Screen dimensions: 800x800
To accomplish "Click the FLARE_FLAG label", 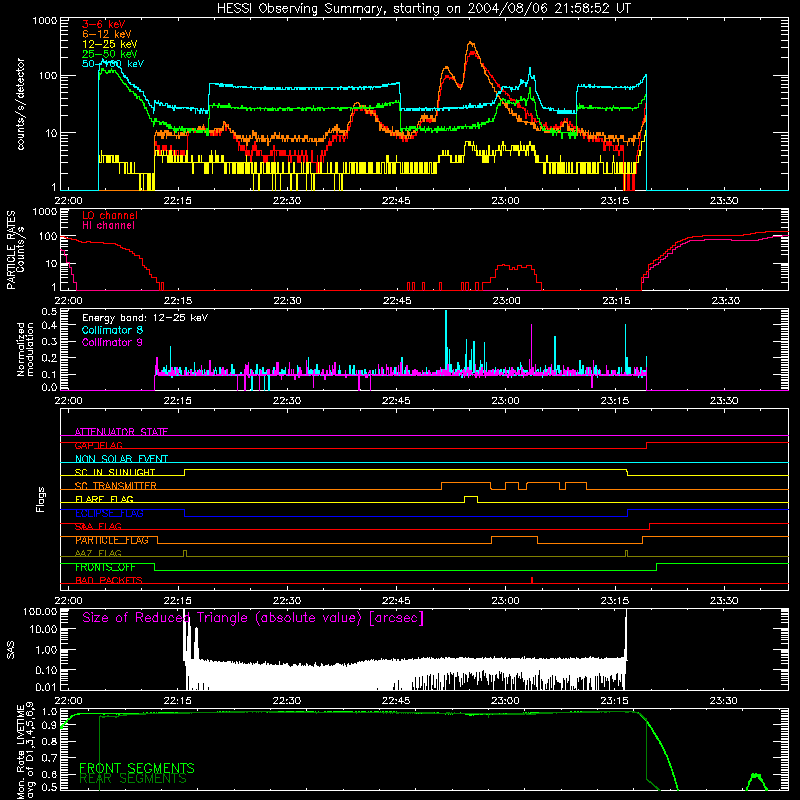I will pos(104,499).
